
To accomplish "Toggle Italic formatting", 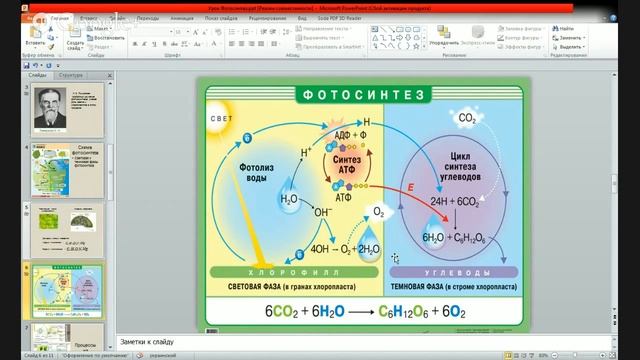I will (x=144, y=44).
